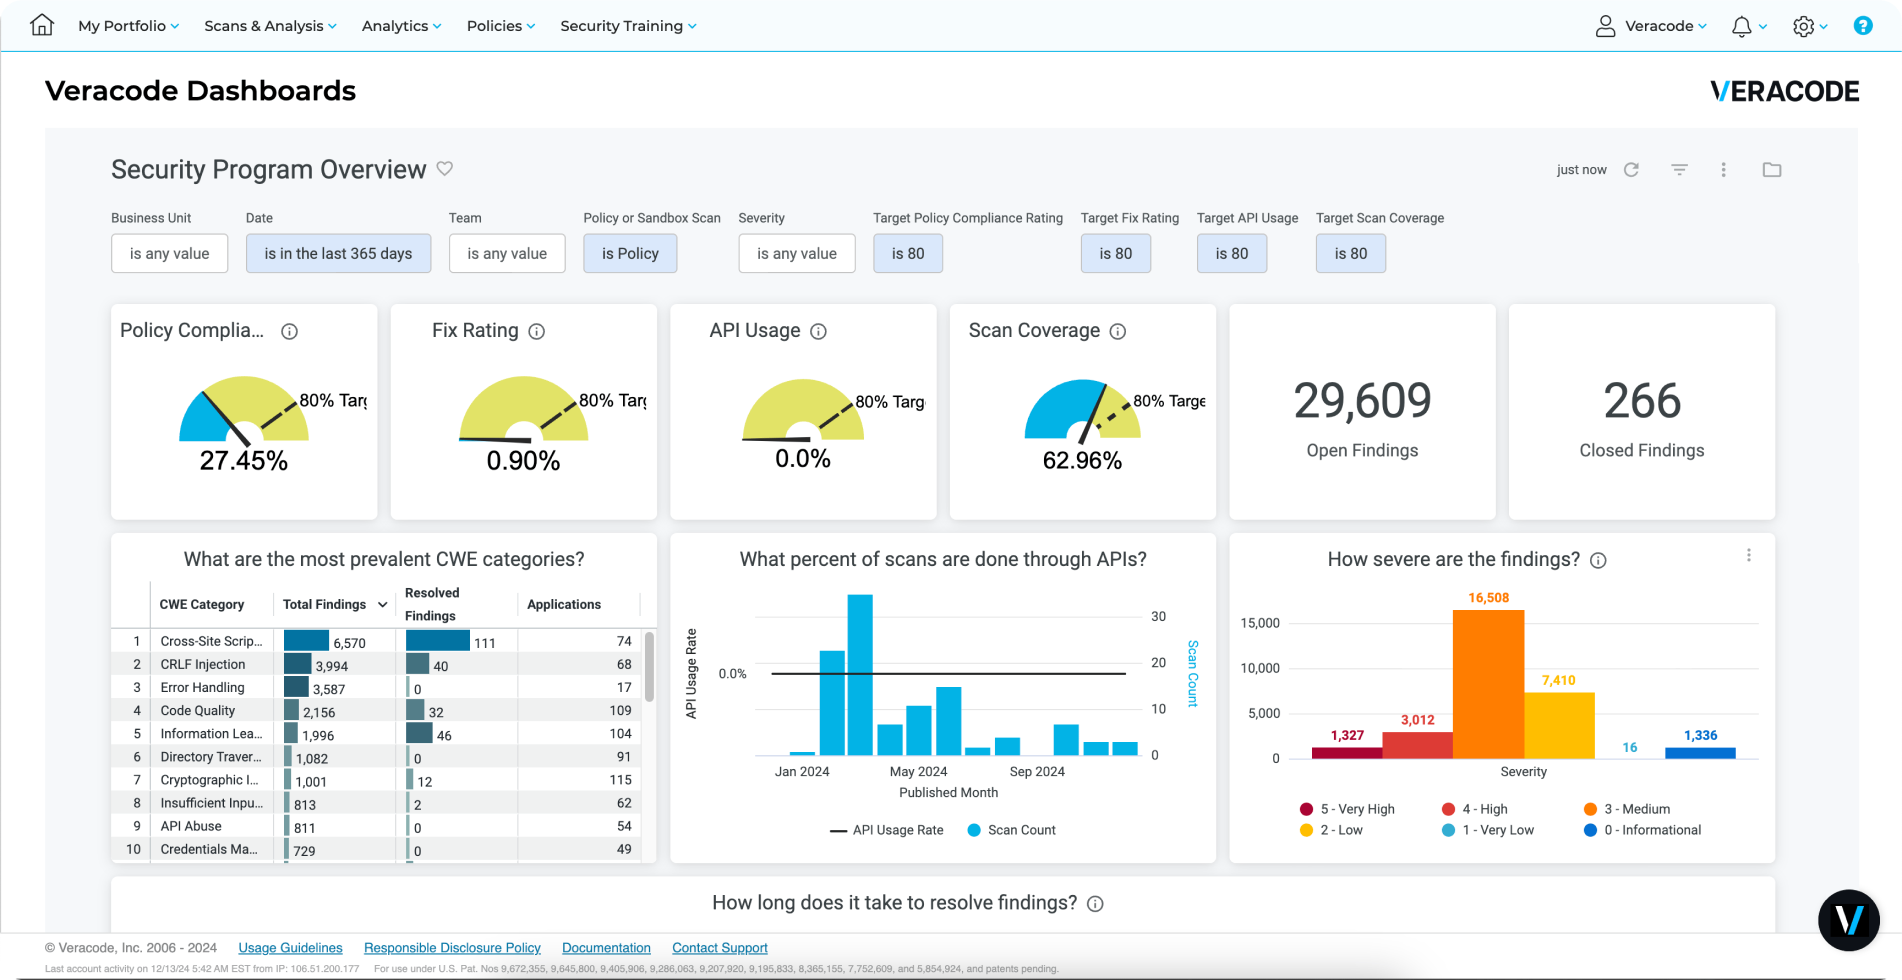Refresh the dashboard data
The image size is (1902, 980).
1631,170
